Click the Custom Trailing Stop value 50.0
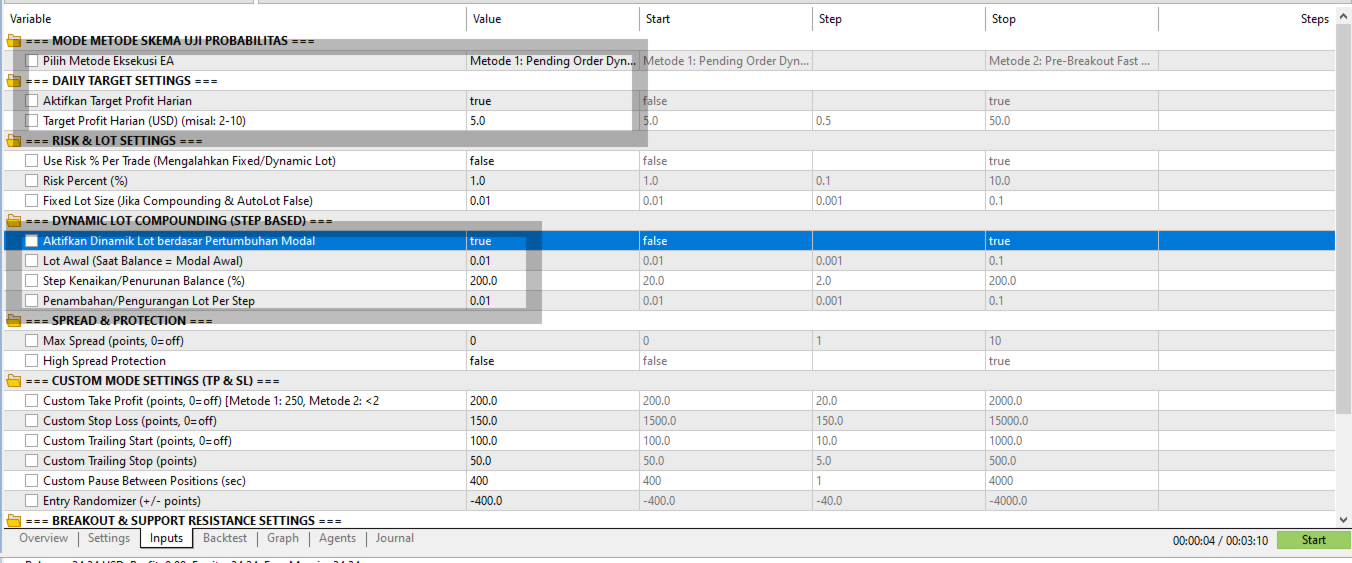This screenshot has height=563, width=1352. 553,461
